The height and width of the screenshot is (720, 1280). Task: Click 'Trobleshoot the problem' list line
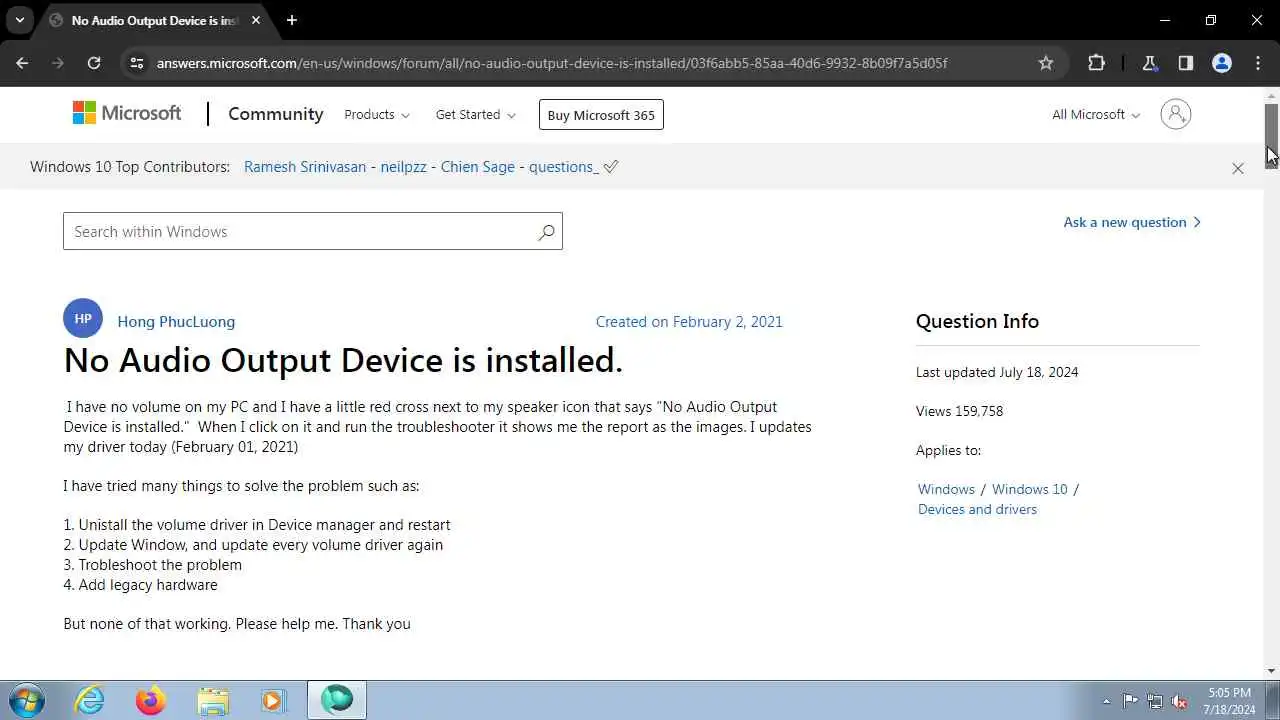[152, 565]
